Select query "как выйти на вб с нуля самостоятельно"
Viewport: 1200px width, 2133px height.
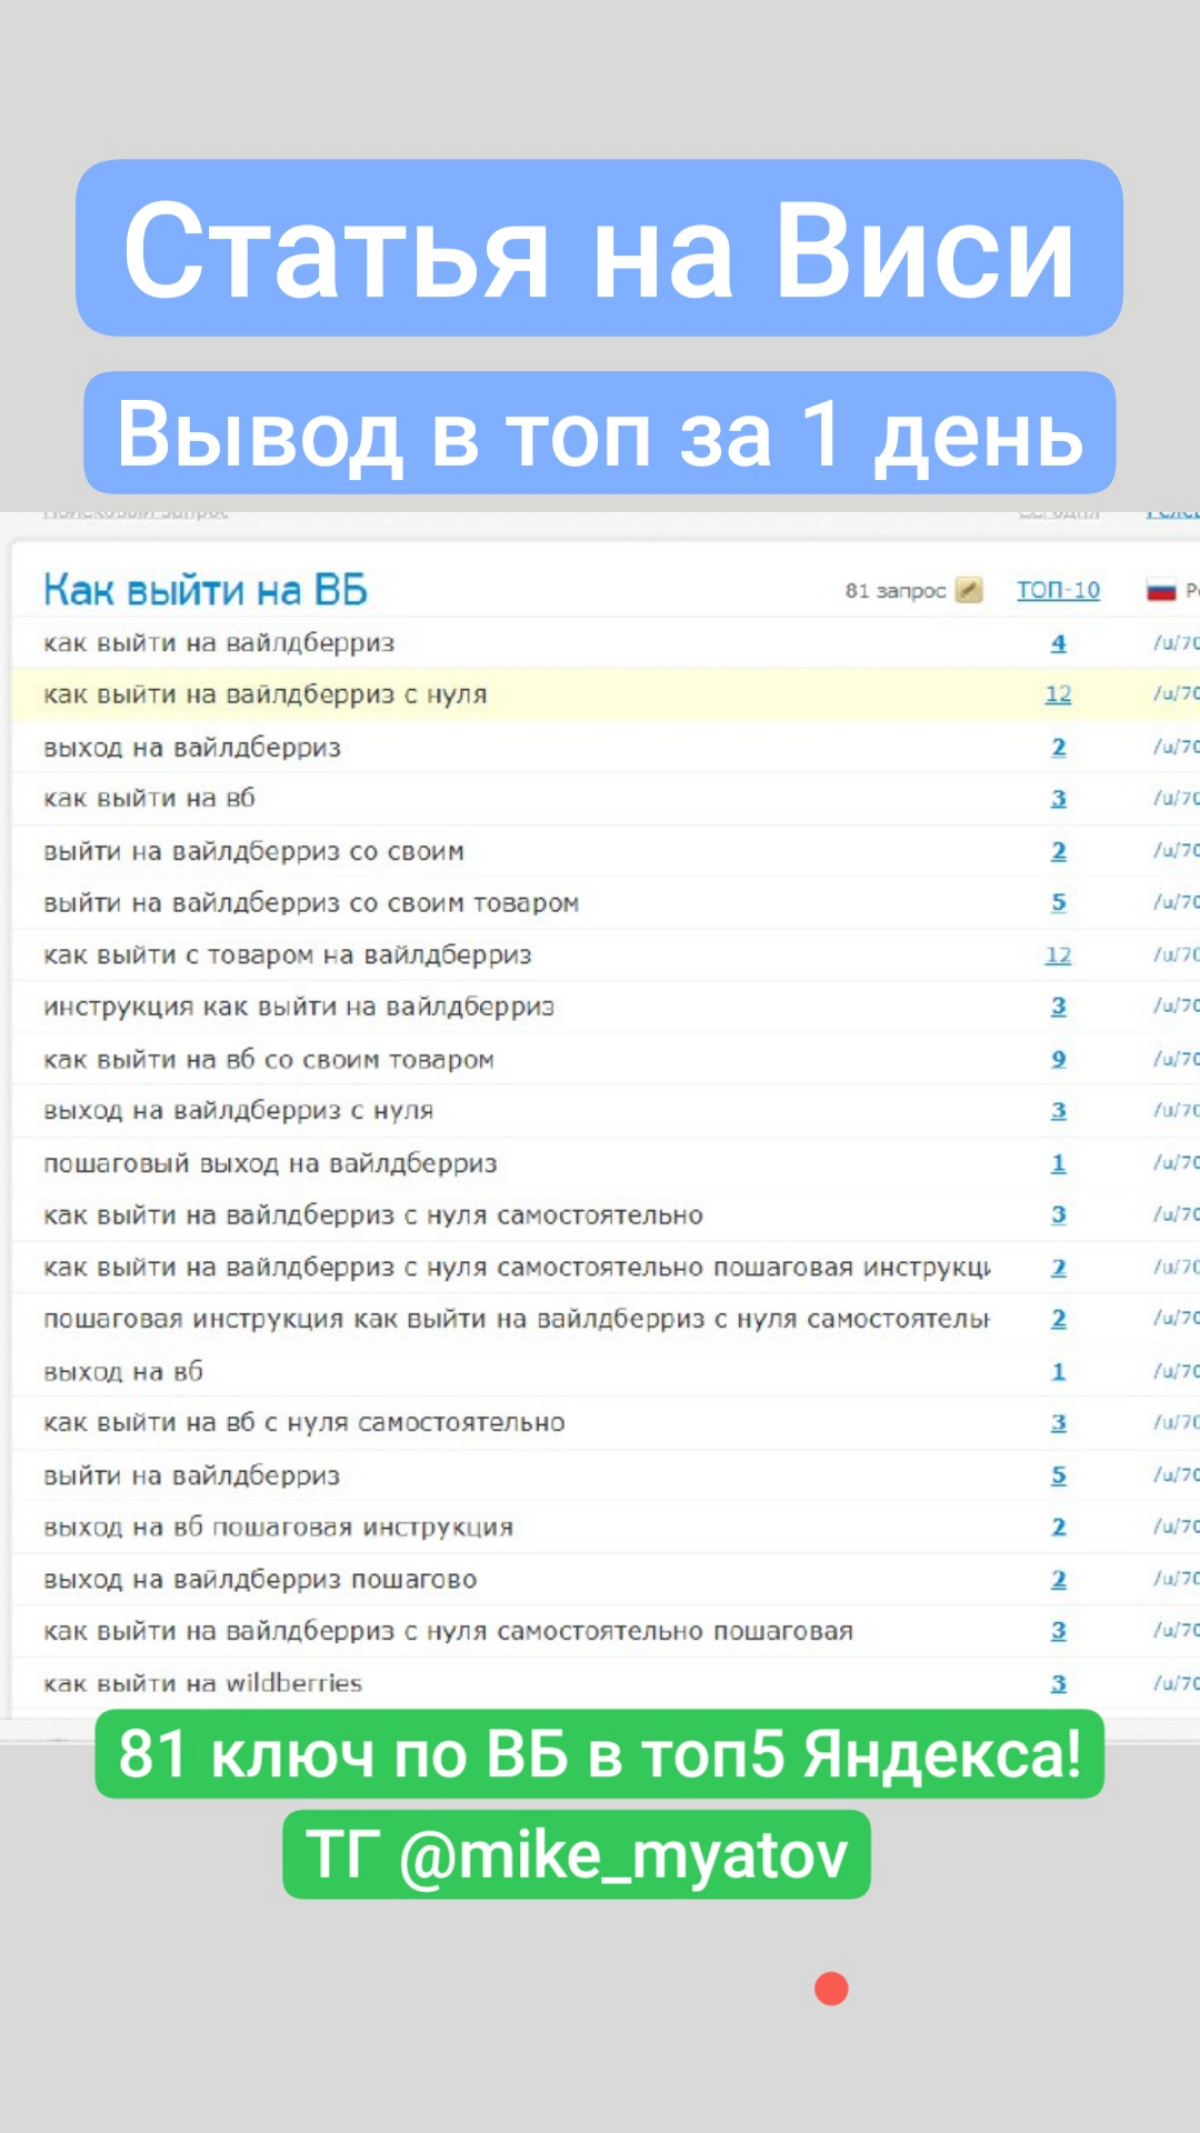(x=304, y=1423)
